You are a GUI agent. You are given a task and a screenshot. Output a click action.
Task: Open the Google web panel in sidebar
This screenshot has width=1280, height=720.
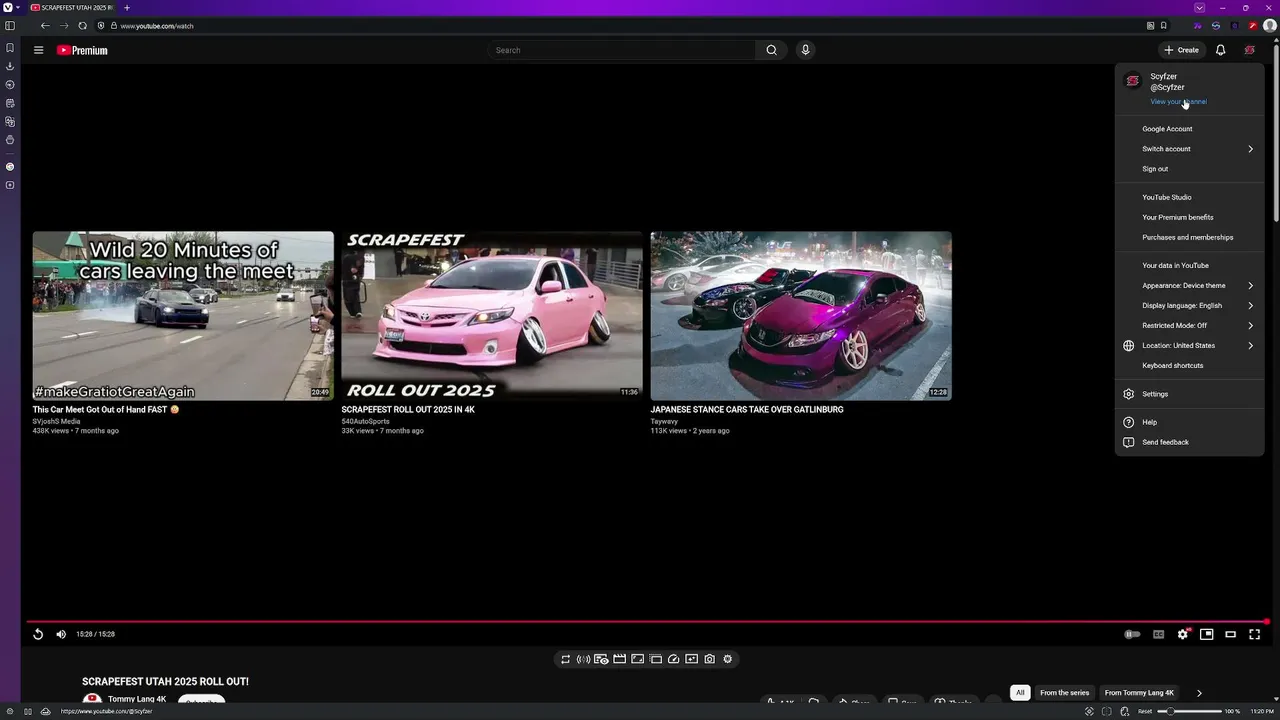tap(10, 167)
